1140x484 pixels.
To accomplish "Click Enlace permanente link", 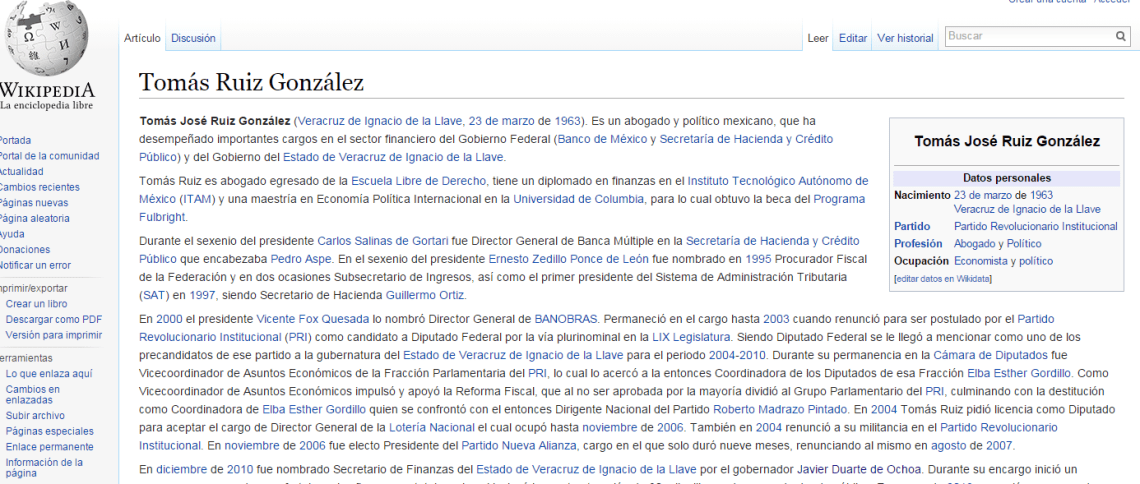I will click(x=49, y=447).
